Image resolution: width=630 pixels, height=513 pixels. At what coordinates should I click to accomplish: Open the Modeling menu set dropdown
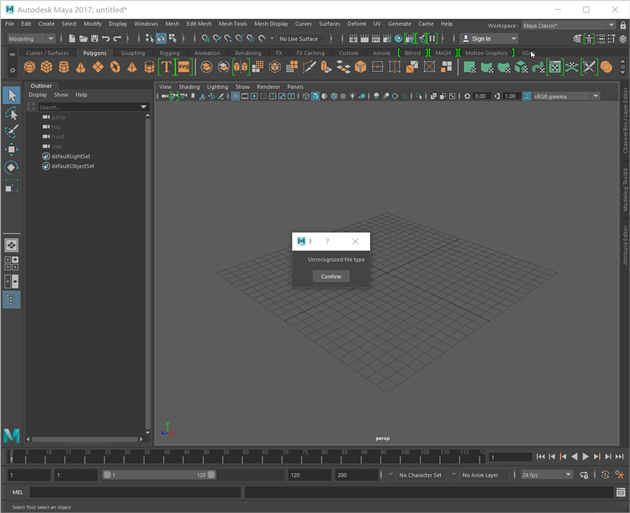pyautogui.click(x=30, y=39)
